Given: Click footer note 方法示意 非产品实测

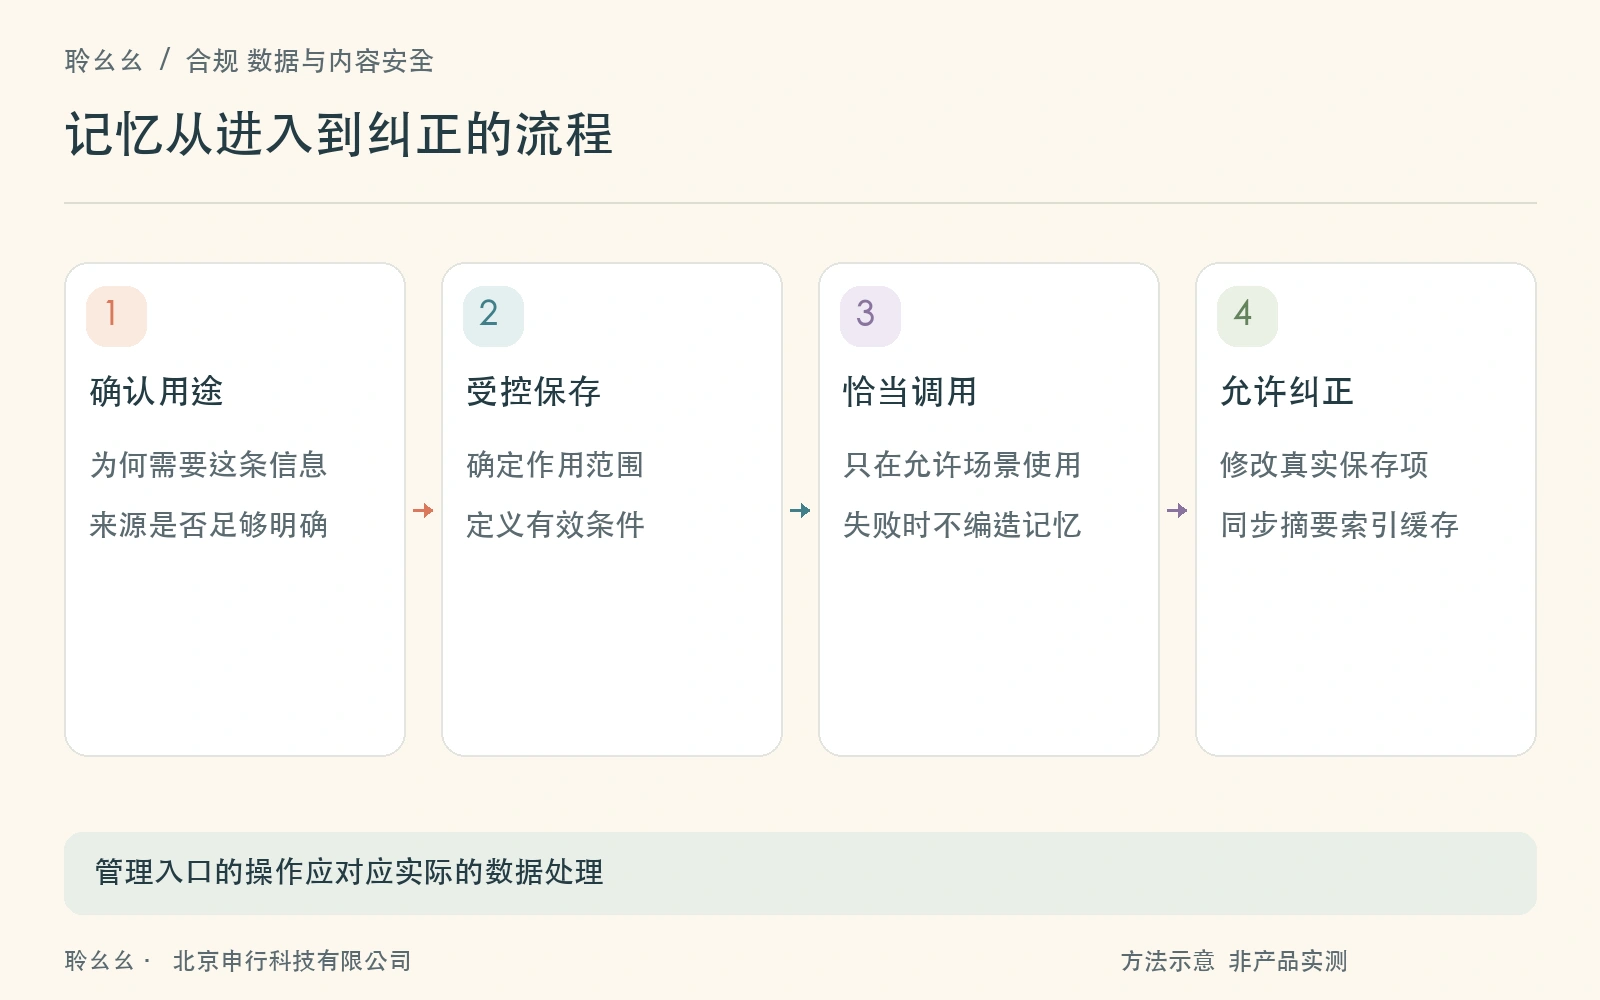Looking at the screenshot, I should (x=1234, y=961).
